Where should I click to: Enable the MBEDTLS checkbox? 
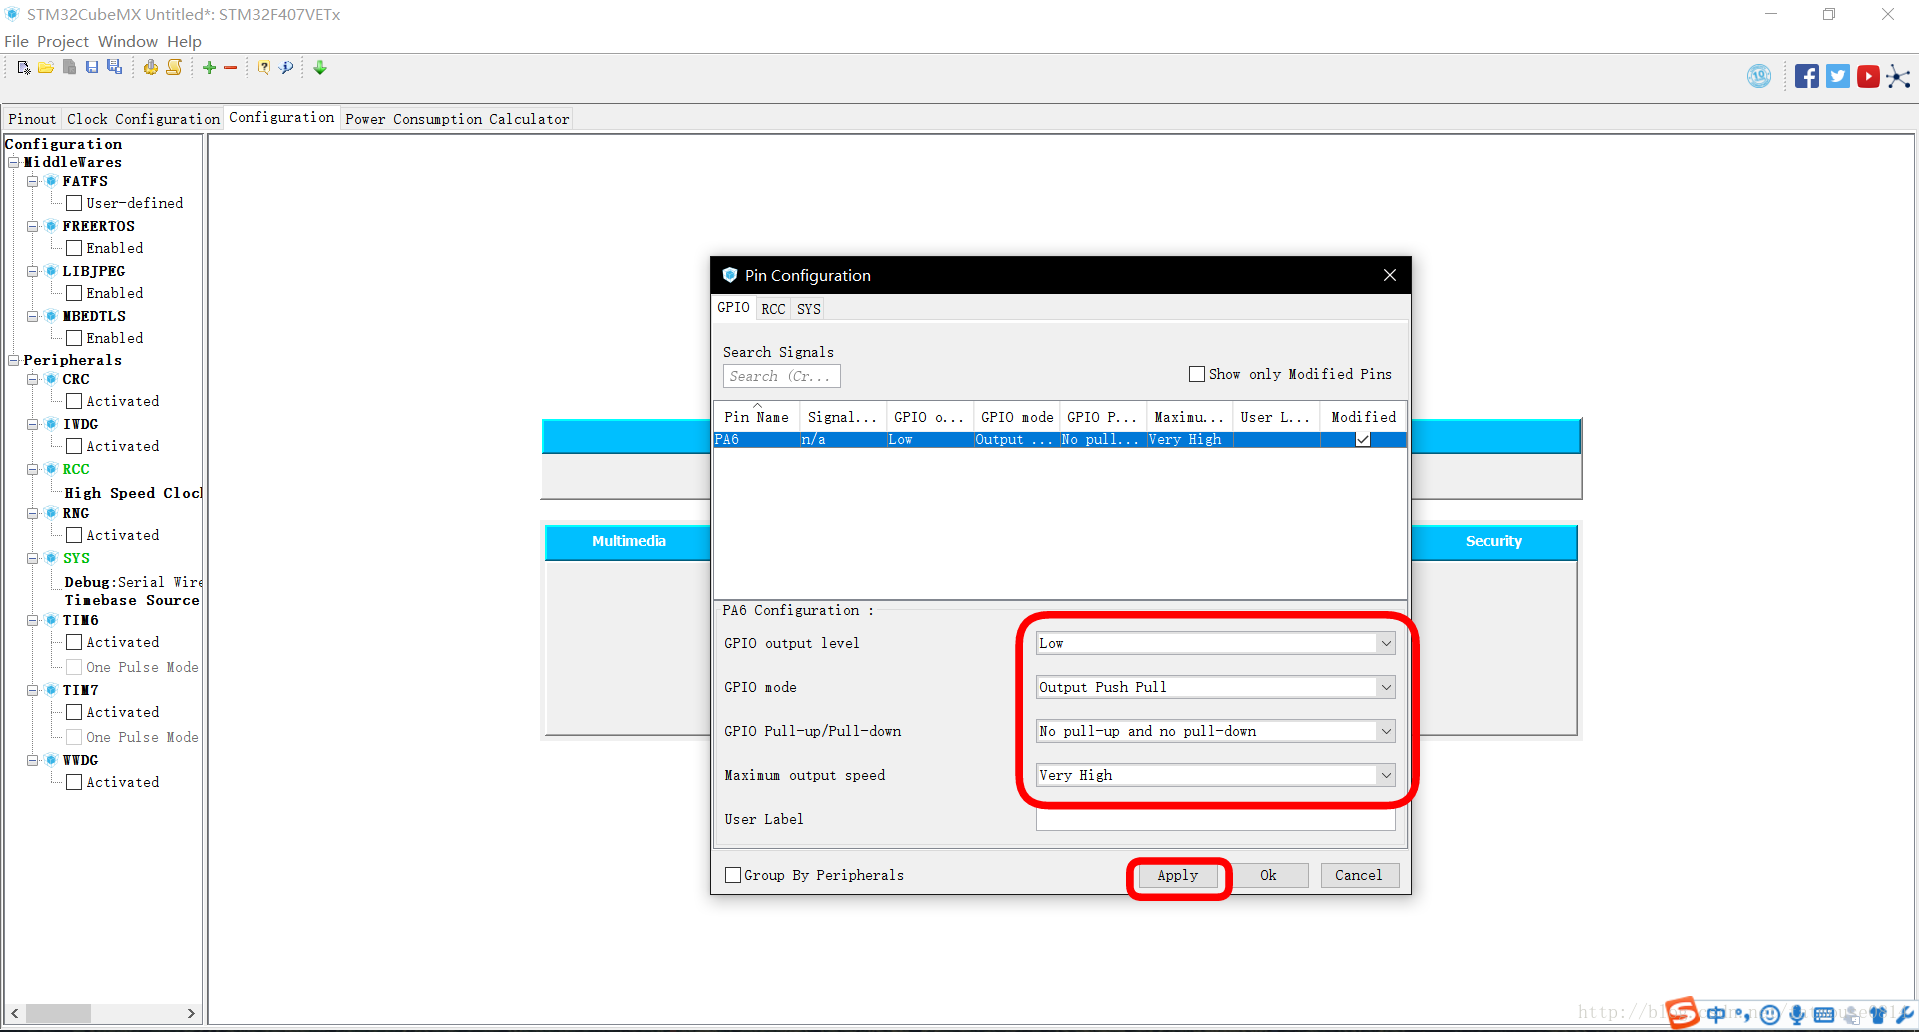pos(74,338)
